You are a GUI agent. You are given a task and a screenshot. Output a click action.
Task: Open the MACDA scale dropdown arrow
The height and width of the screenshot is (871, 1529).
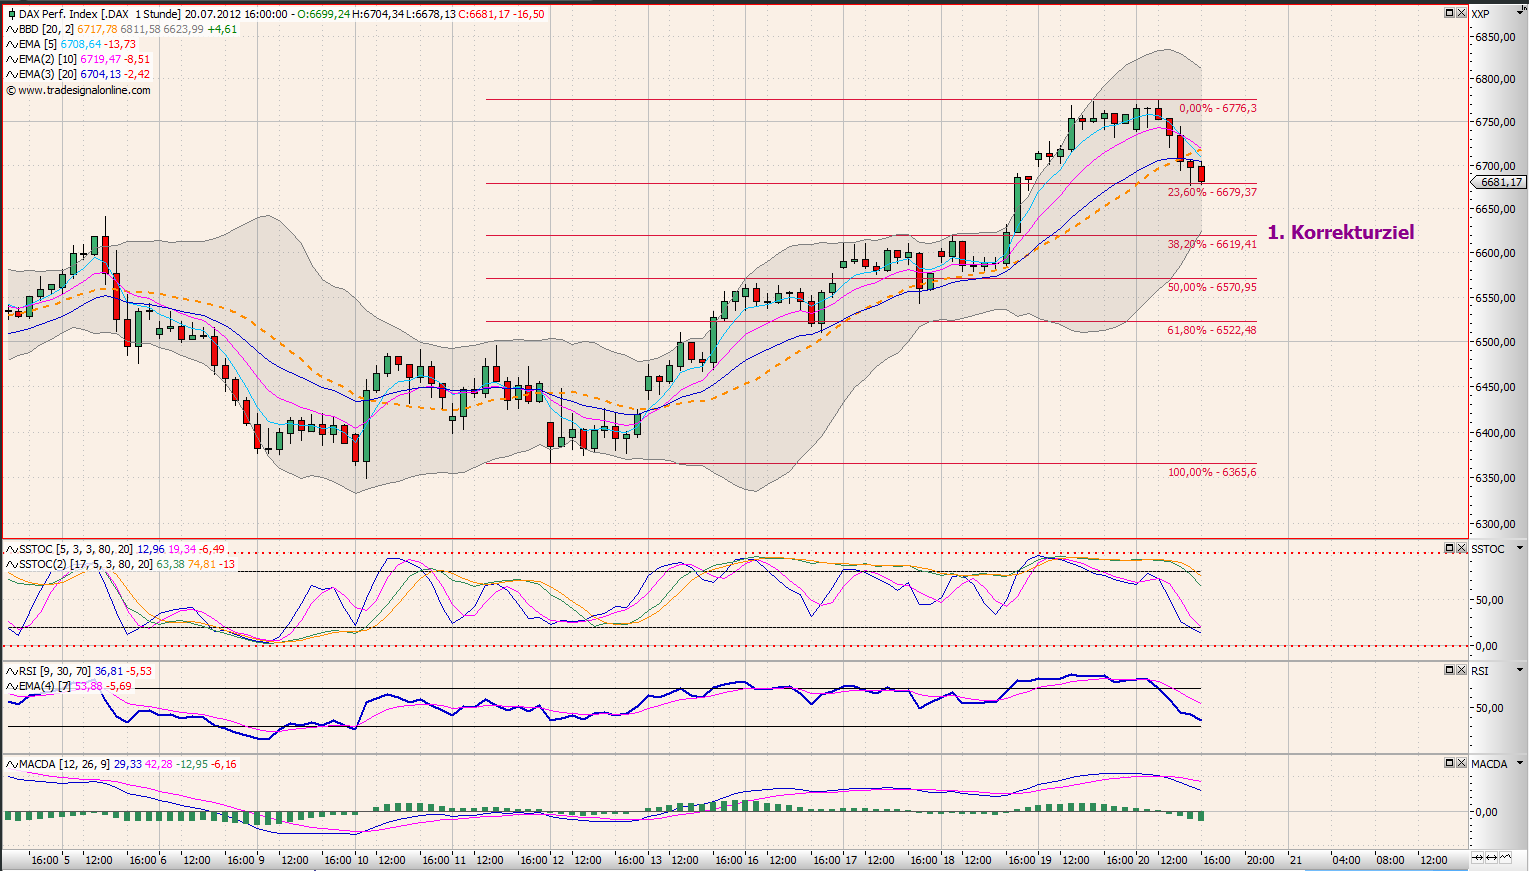pos(1520,764)
